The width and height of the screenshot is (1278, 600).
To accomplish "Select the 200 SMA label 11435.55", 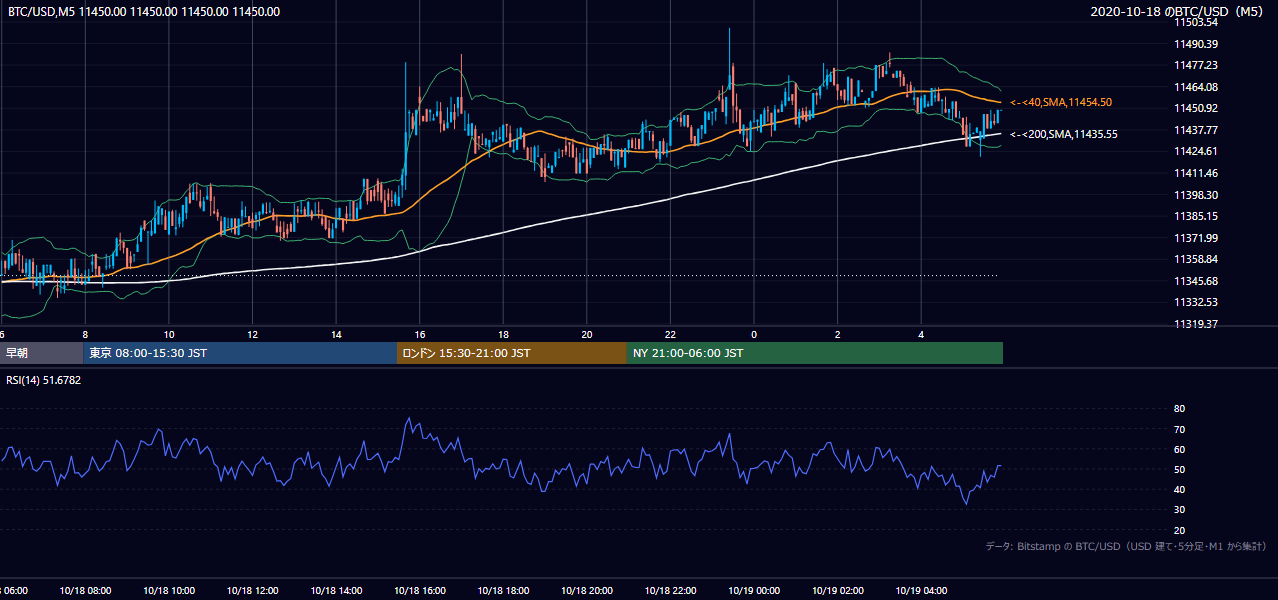I will tap(1064, 134).
